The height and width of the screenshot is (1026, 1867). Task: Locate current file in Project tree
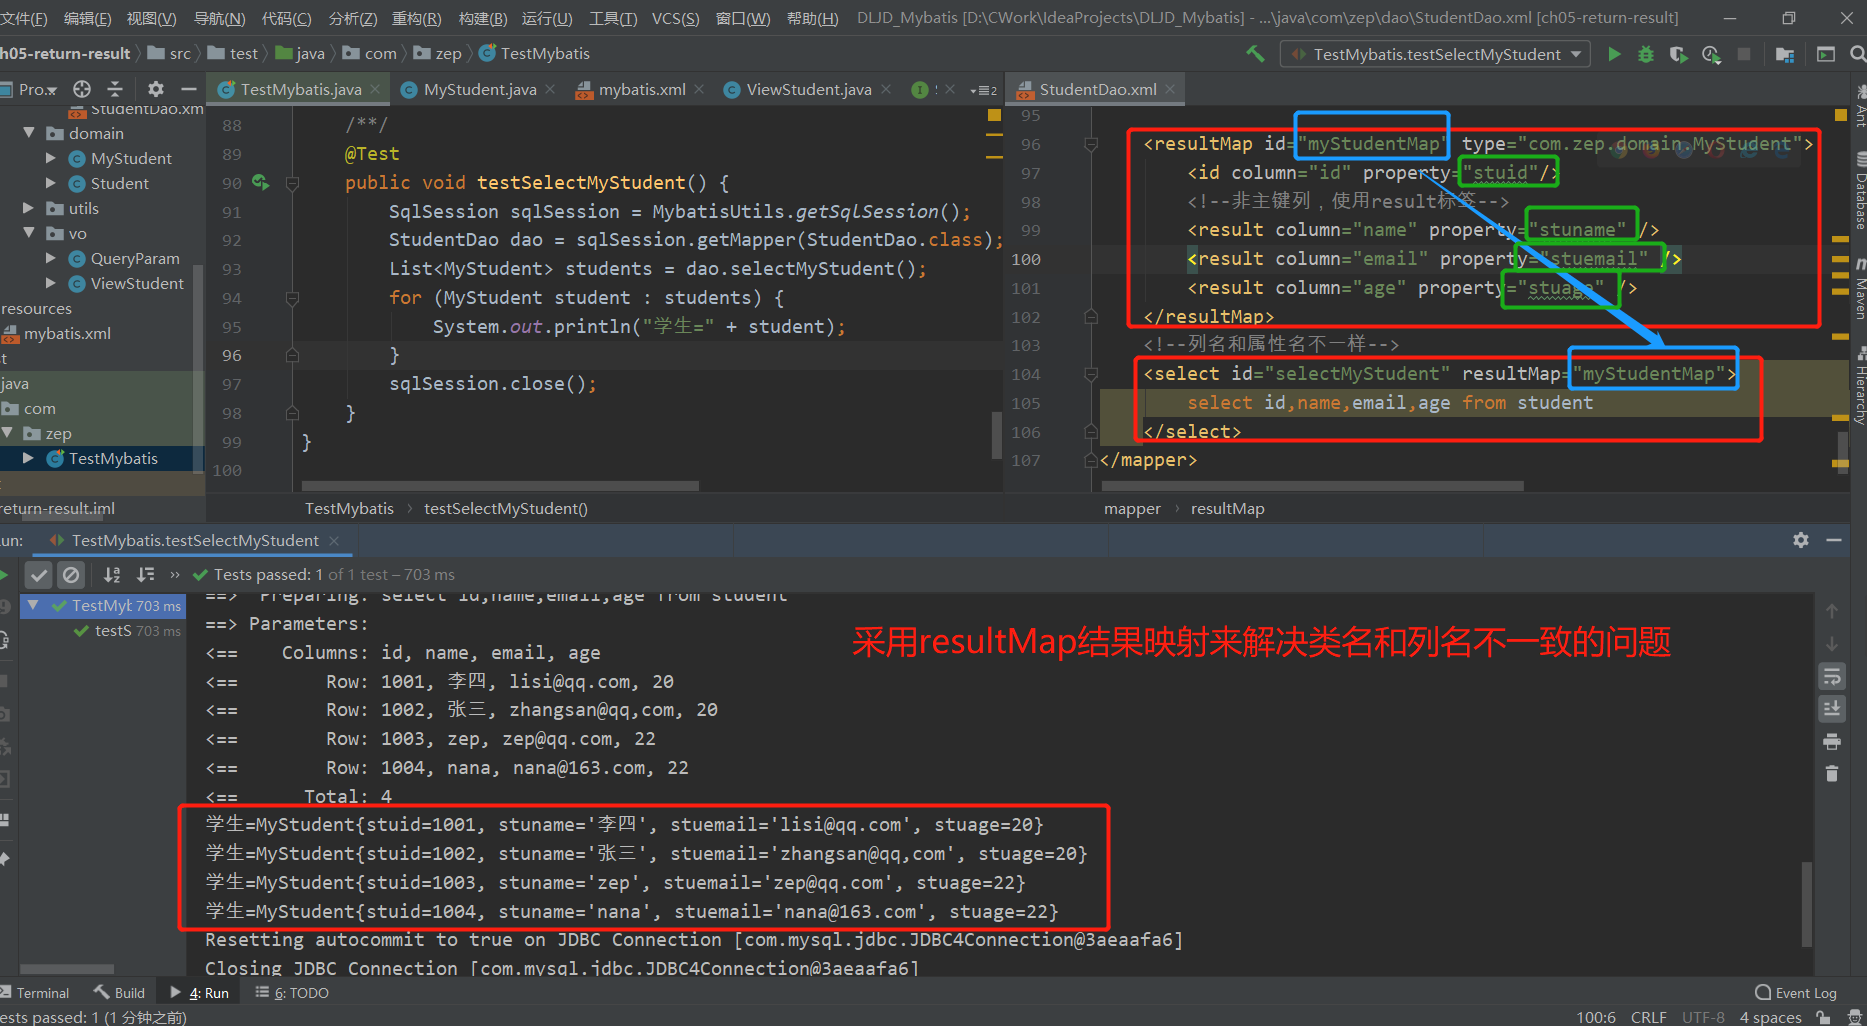click(x=82, y=89)
